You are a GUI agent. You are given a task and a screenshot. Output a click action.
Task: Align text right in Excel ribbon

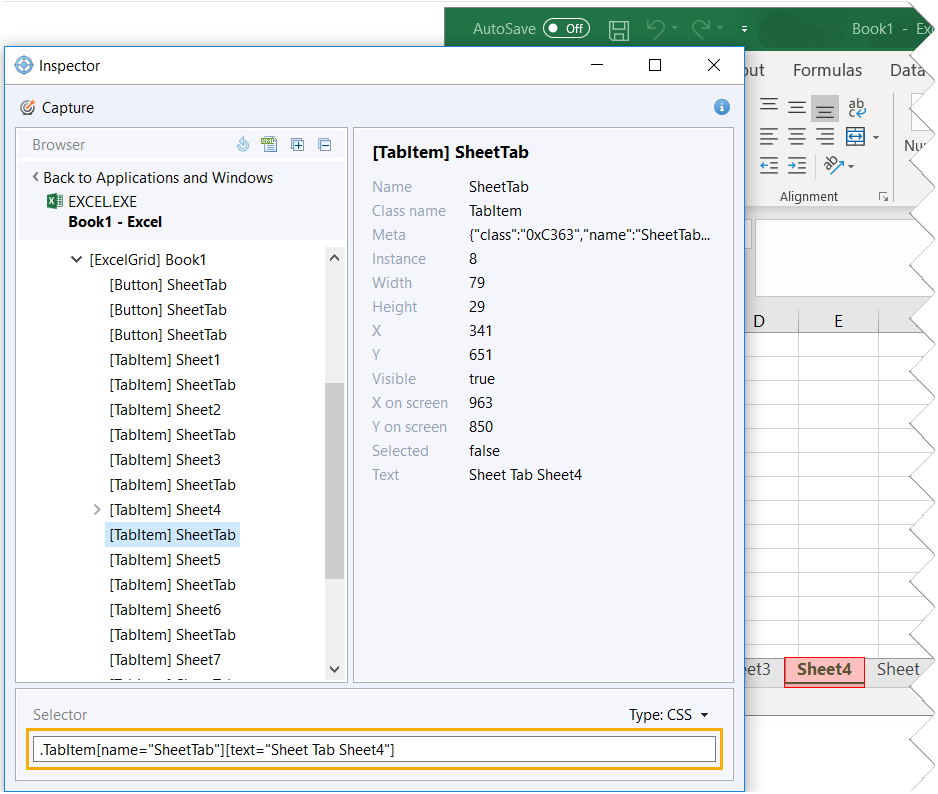point(824,137)
